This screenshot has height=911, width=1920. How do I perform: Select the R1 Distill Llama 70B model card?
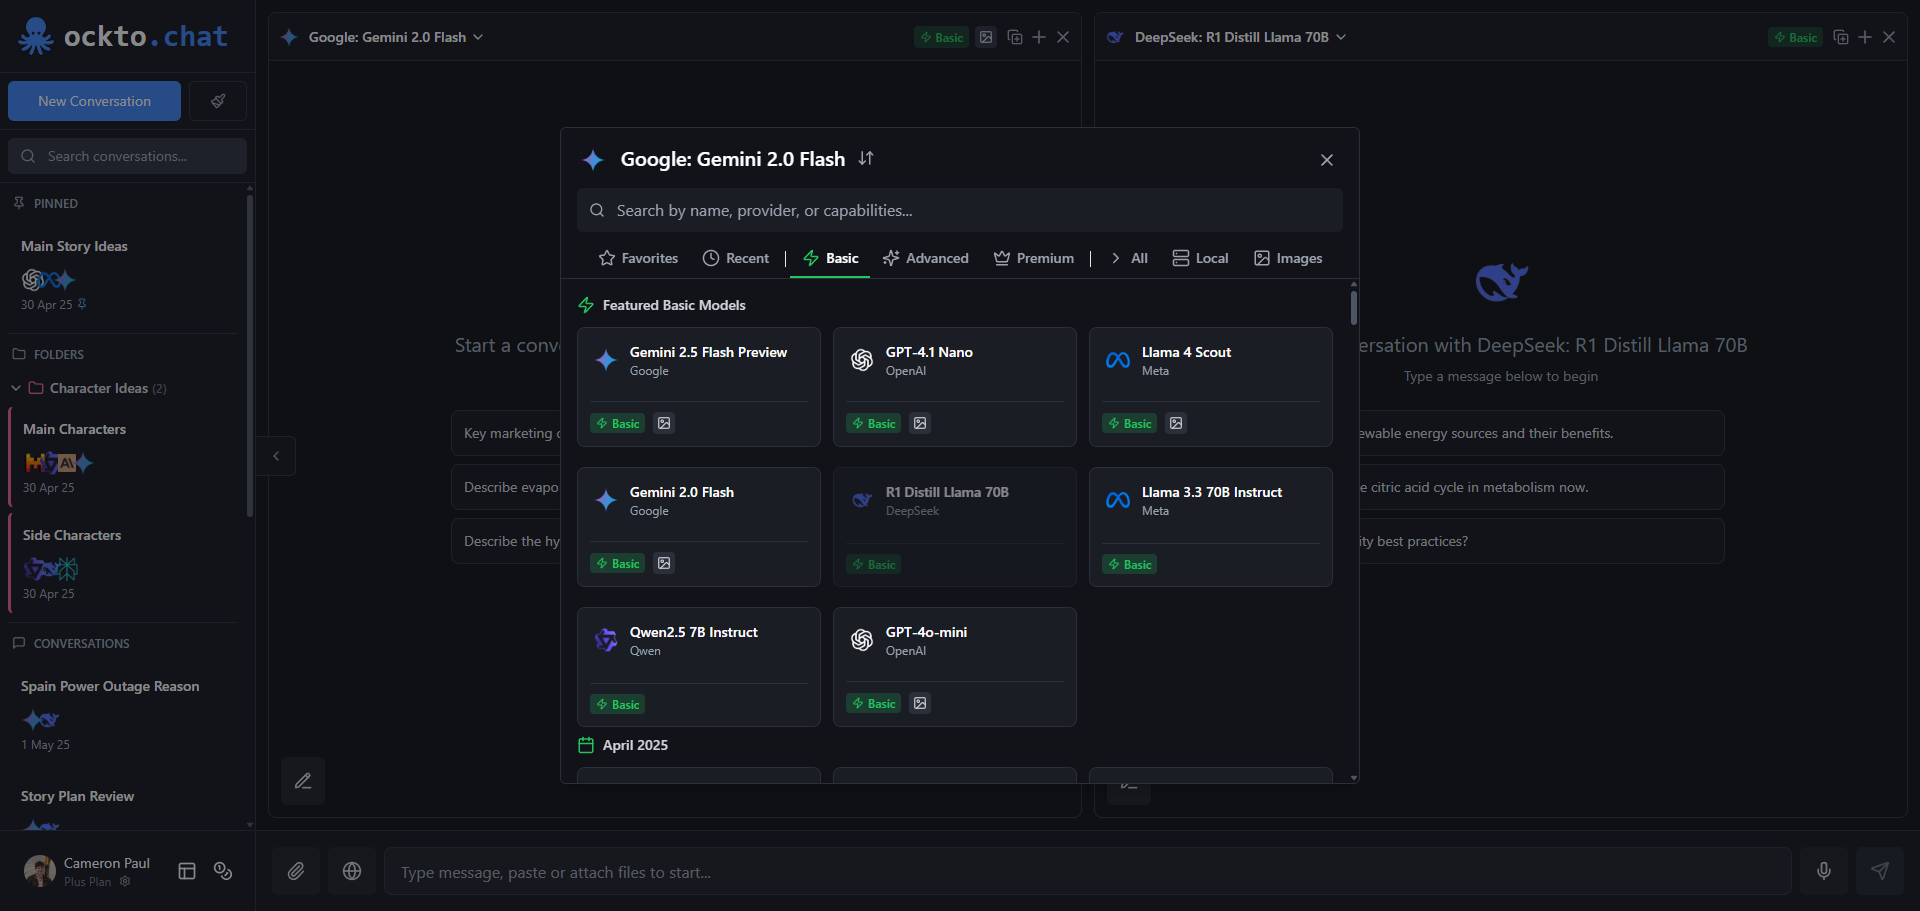click(x=955, y=527)
